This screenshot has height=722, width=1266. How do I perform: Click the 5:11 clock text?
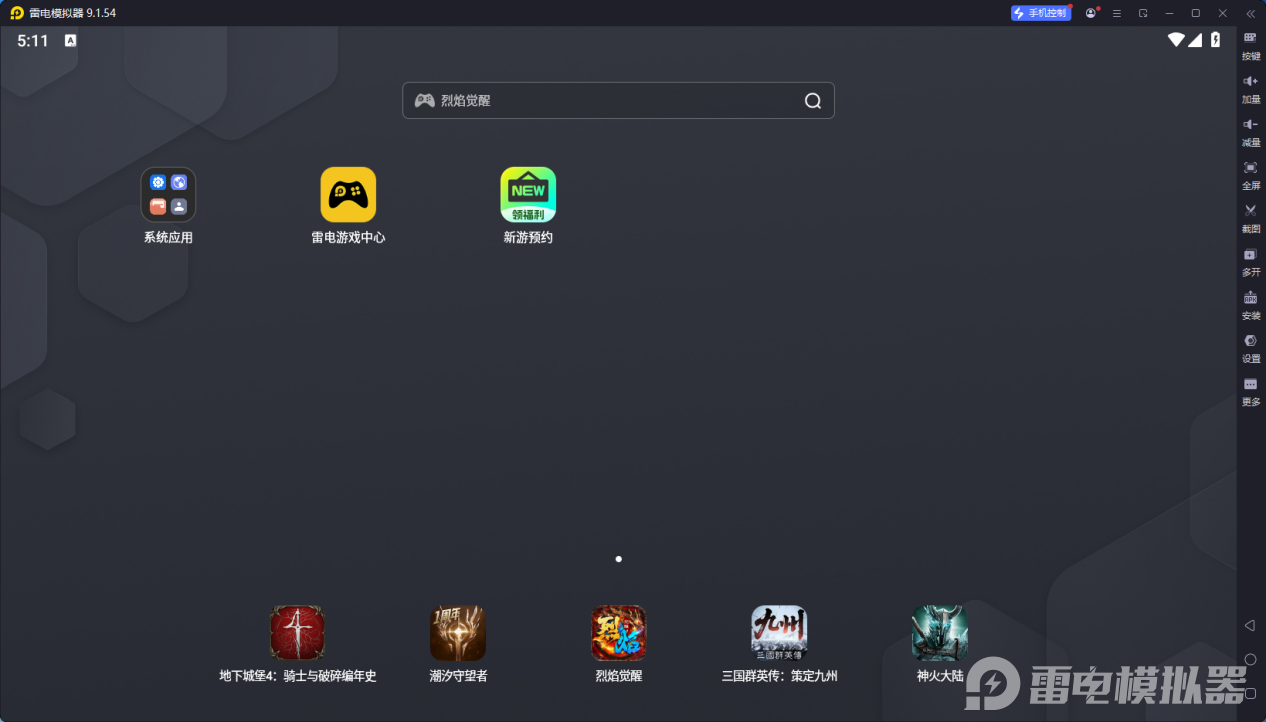coord(33,41)
